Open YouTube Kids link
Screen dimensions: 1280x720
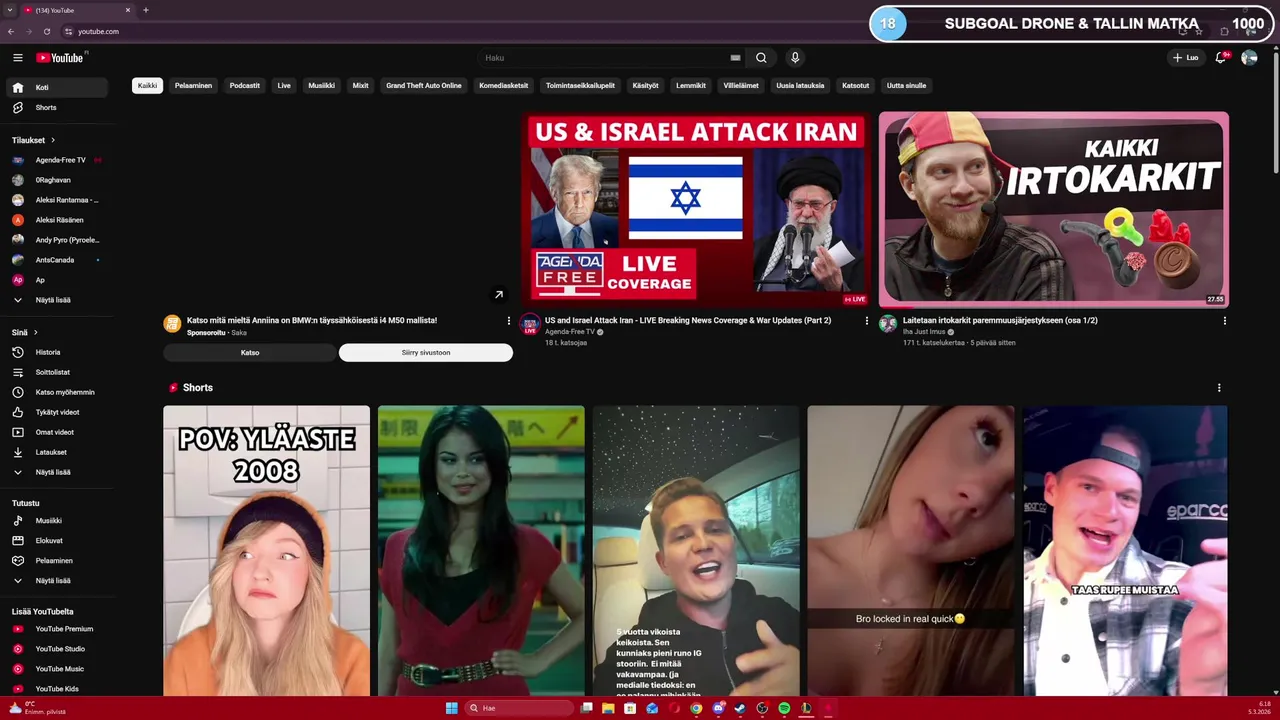(x=55, y=689)
